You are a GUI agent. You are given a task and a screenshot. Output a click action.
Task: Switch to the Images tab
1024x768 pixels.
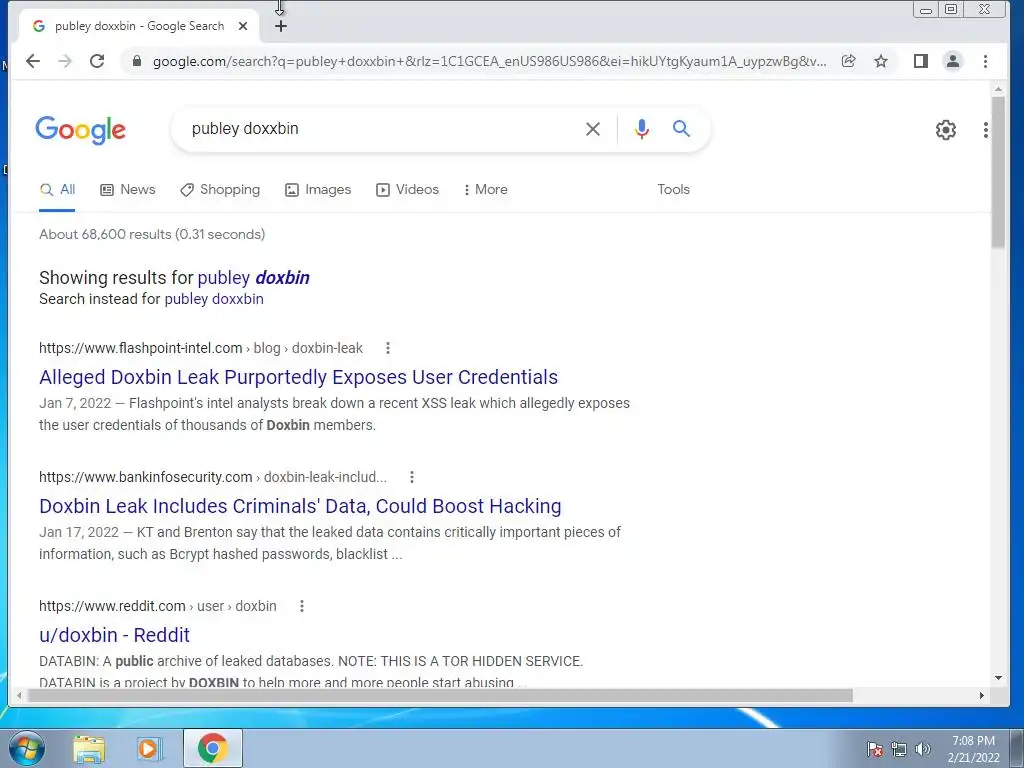pos(318,189)
